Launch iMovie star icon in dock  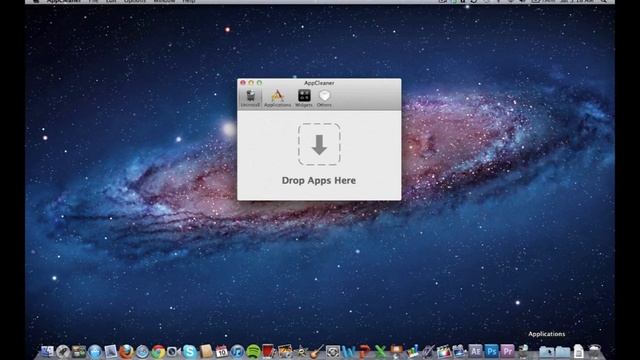[302, 351]
